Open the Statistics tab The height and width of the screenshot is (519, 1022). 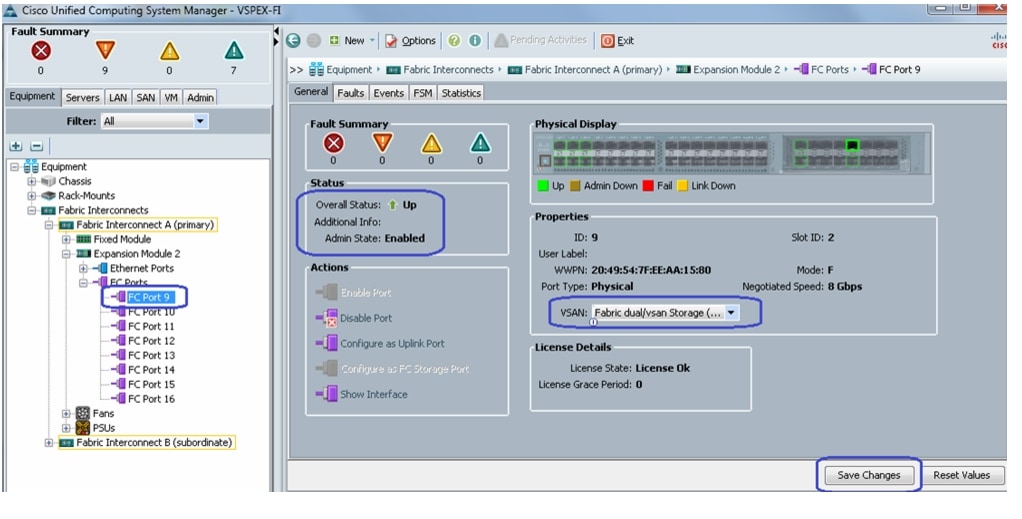pos(461,93)
